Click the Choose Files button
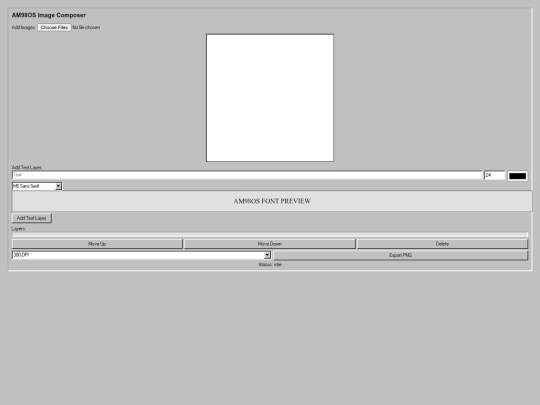 (54, 27)
